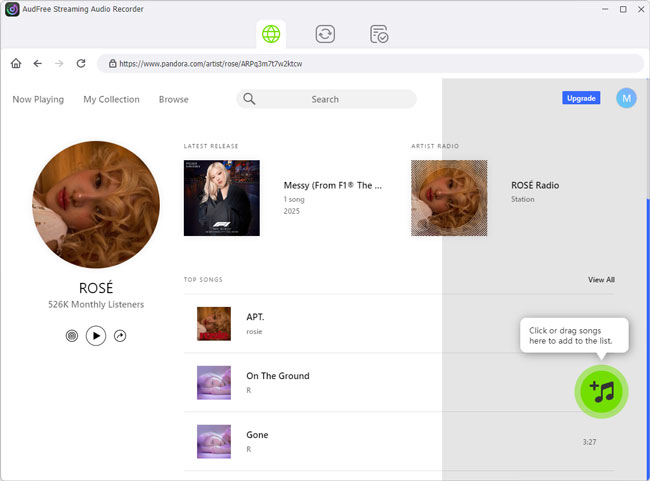Open the Browse menu item
This screenshot has height=481, width=650.
174,100
